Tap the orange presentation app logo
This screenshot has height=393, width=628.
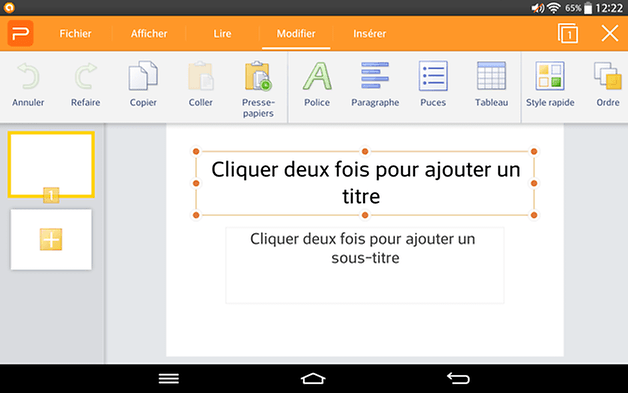[x=20, y=34]
